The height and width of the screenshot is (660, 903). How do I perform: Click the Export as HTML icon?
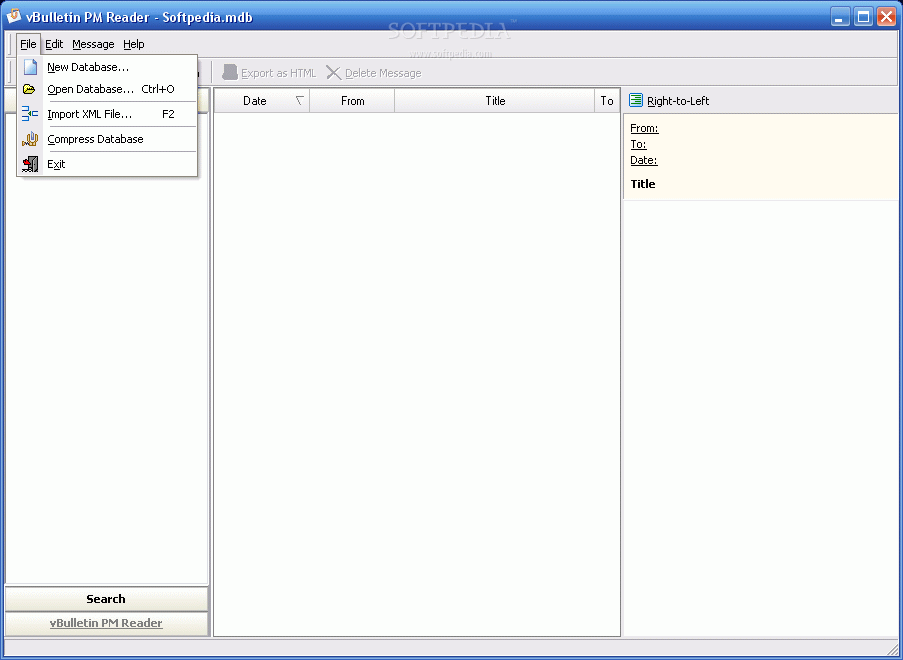click(x=230, y=73)
